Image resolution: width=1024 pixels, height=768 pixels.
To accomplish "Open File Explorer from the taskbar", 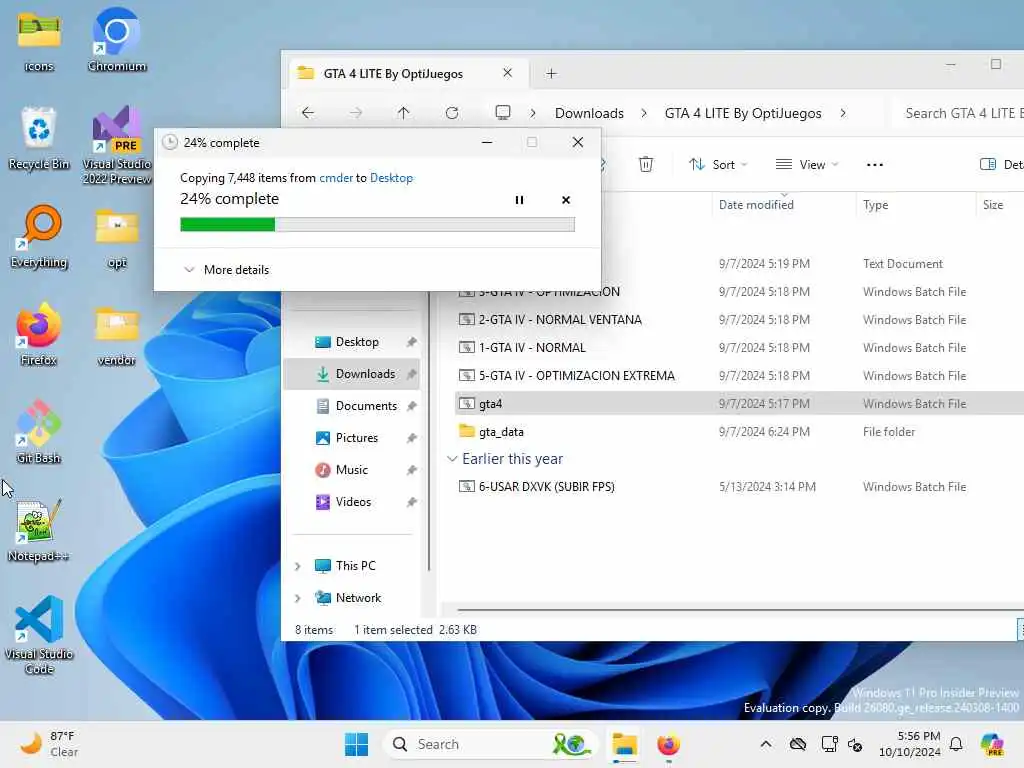I will coord(624,744).
